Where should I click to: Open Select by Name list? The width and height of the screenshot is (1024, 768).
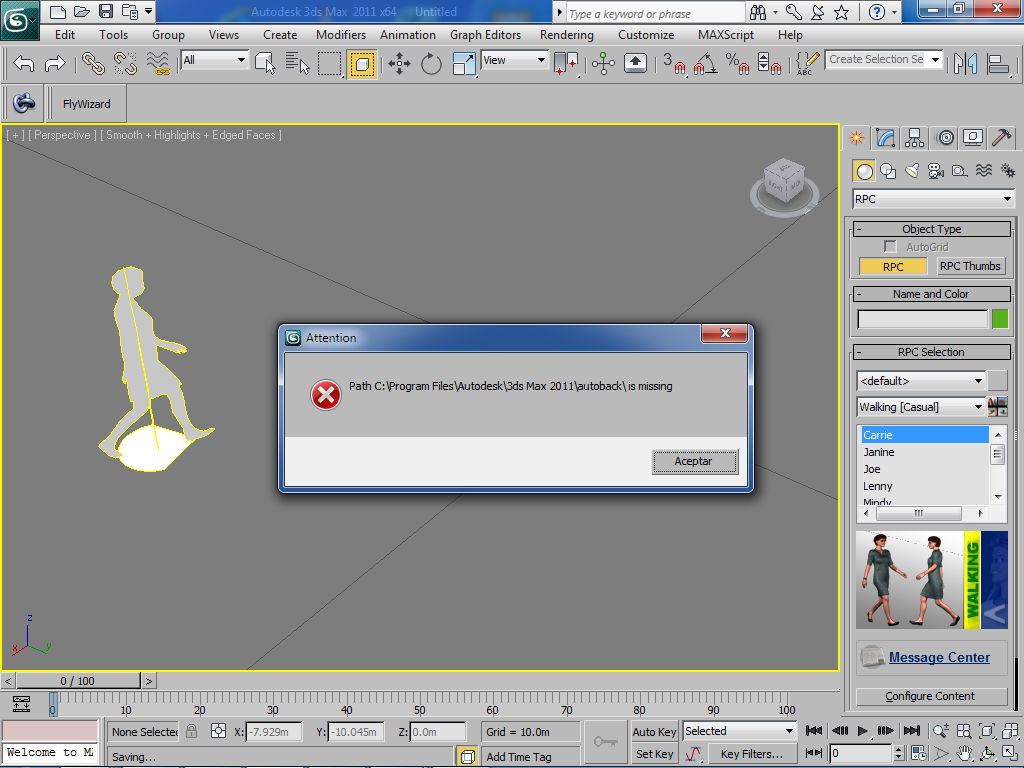click(297, 64)
